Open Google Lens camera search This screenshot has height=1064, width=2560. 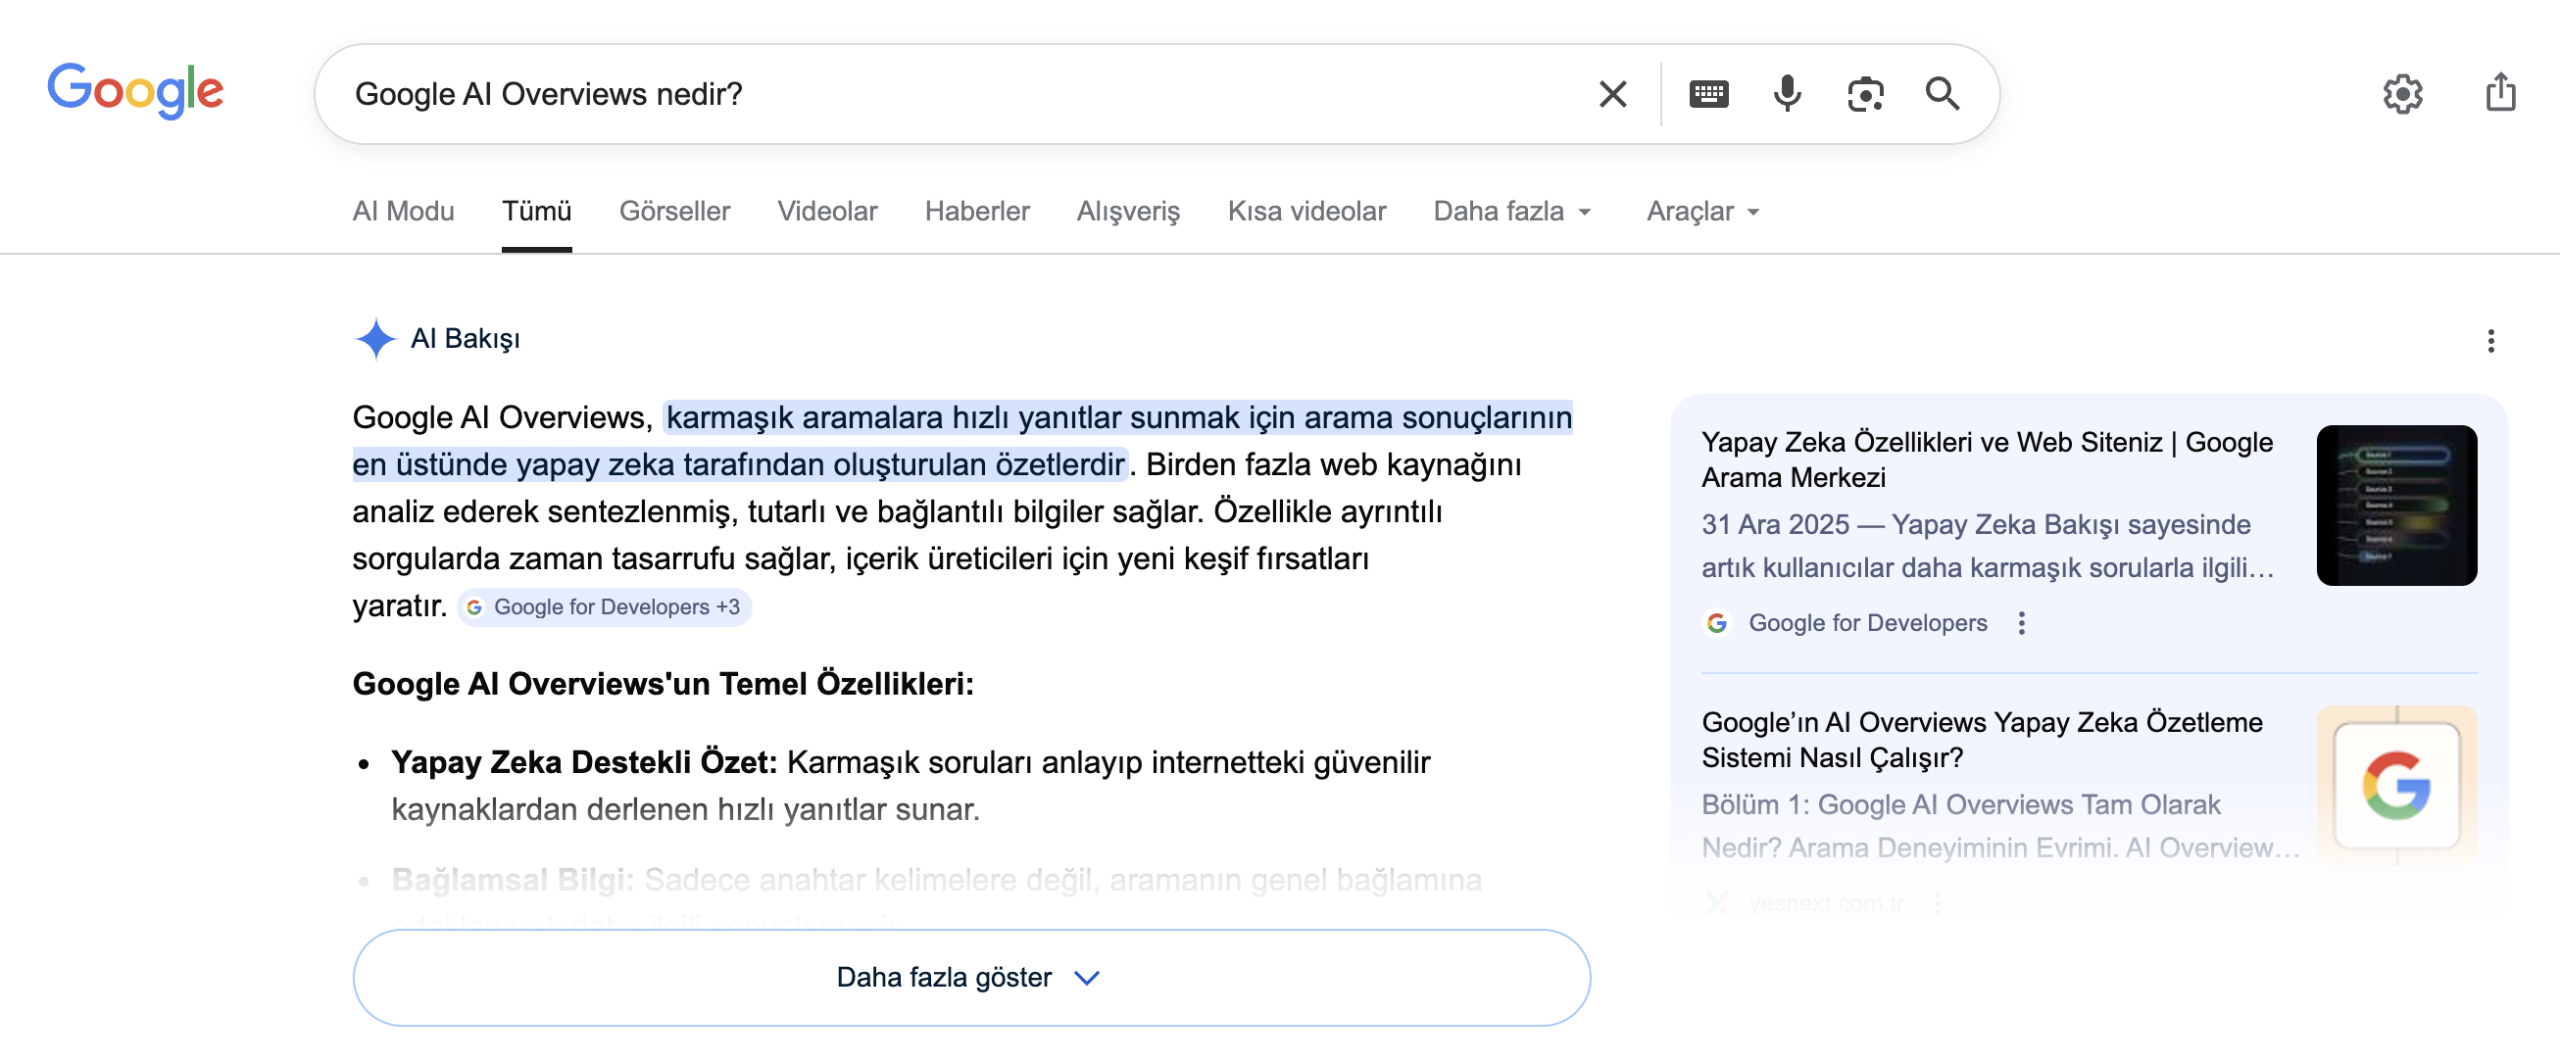[x=1865, y=93]
